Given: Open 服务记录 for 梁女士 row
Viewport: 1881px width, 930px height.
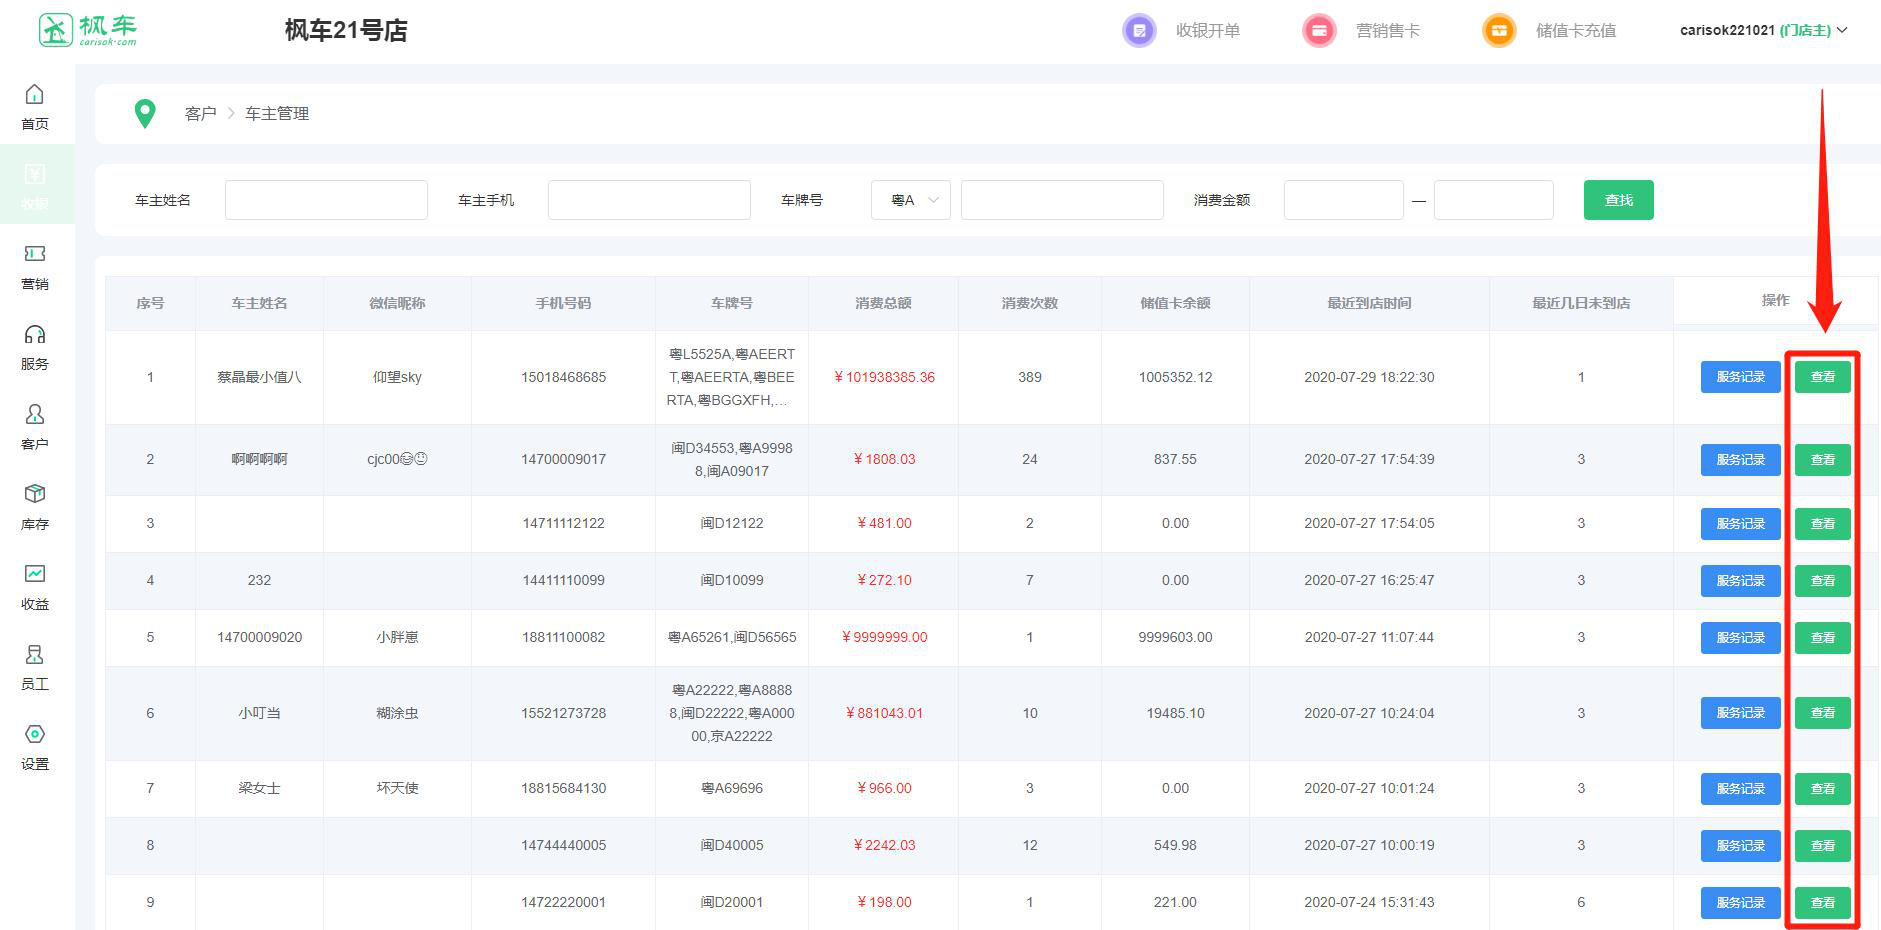Looking at the screenshot, I should (1741, 789).
